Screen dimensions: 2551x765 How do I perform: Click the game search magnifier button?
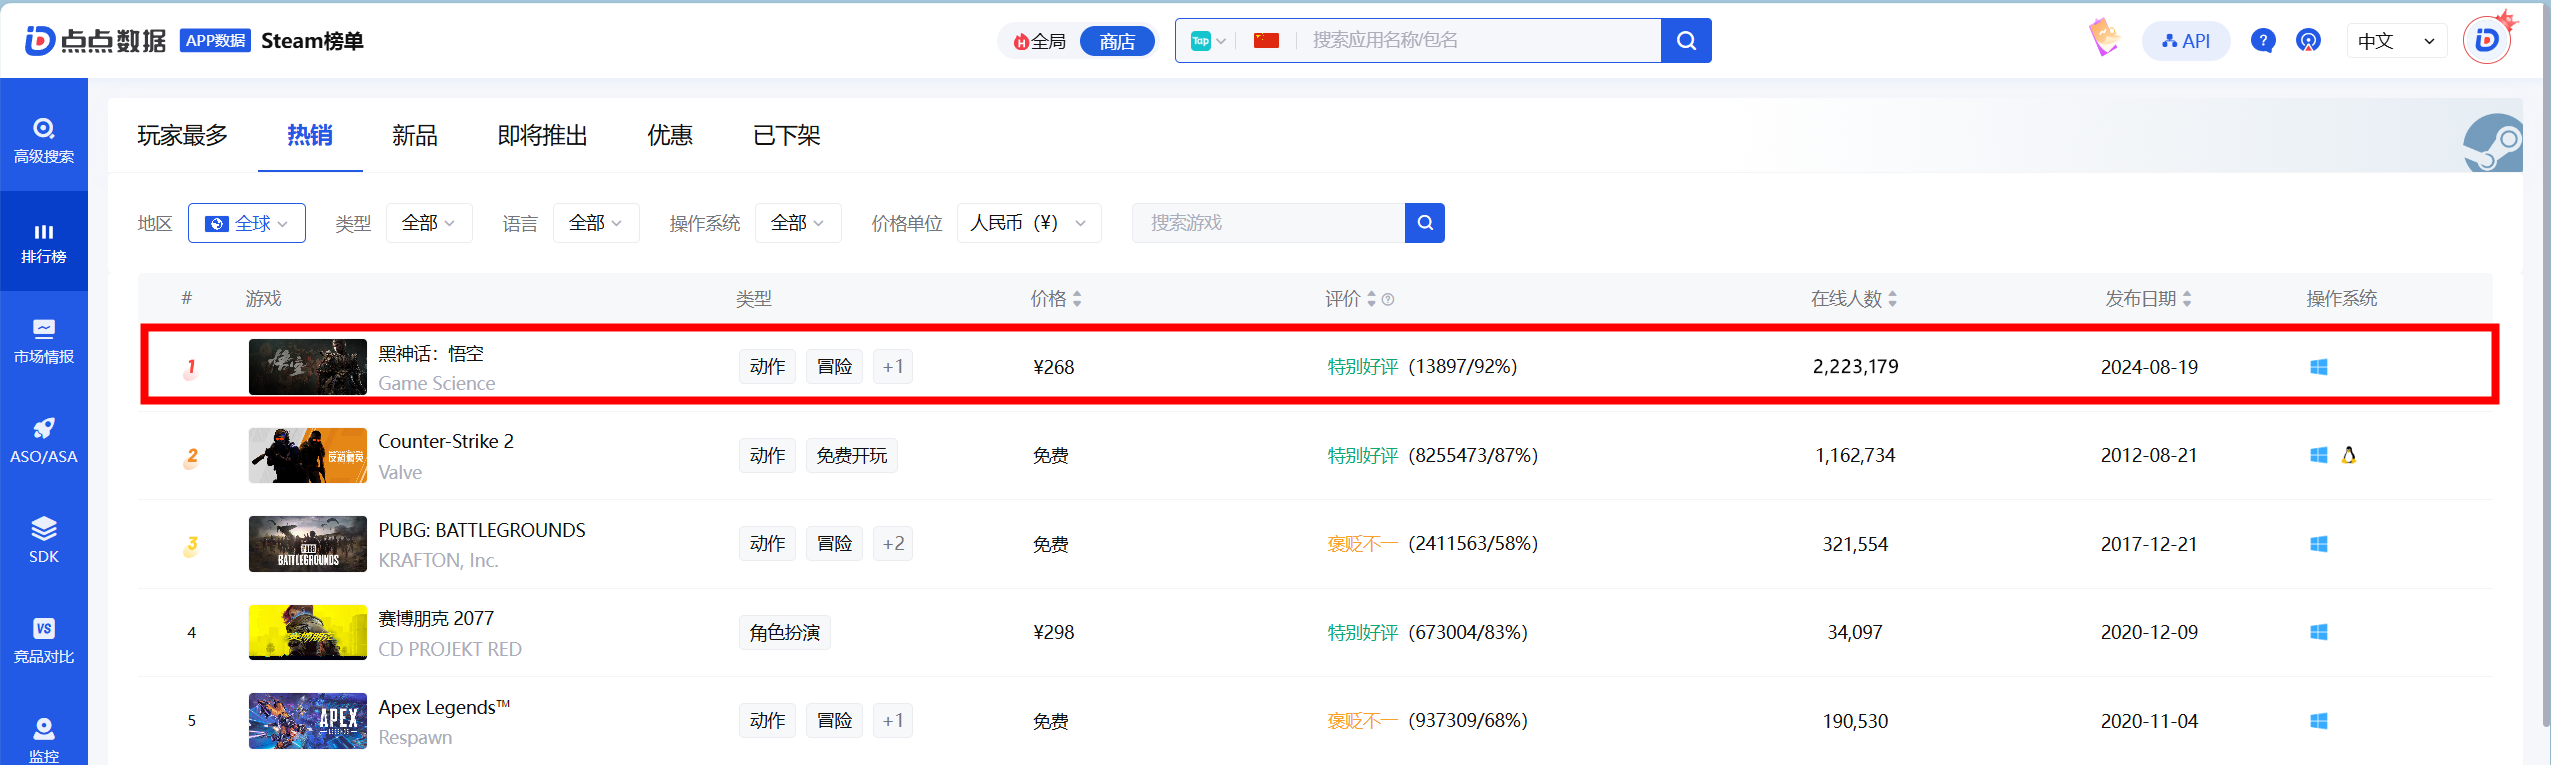click(x=1424, y=223)
